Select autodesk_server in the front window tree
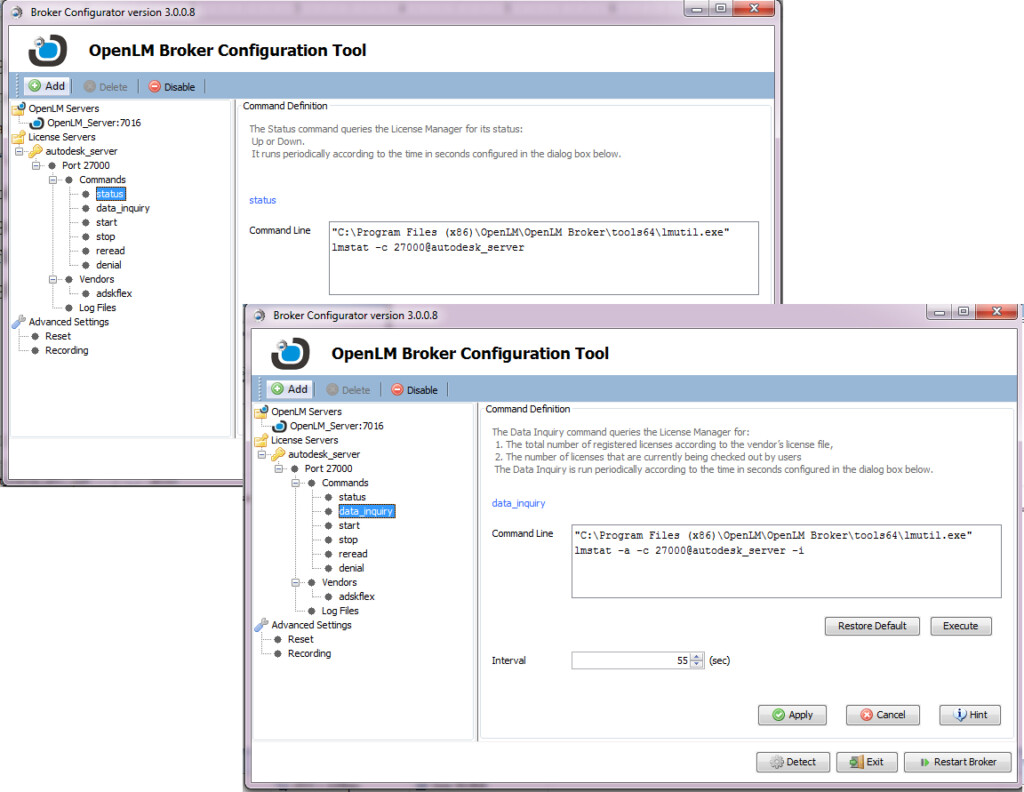This screenshot has width=1024, height=792. (324, 454)
